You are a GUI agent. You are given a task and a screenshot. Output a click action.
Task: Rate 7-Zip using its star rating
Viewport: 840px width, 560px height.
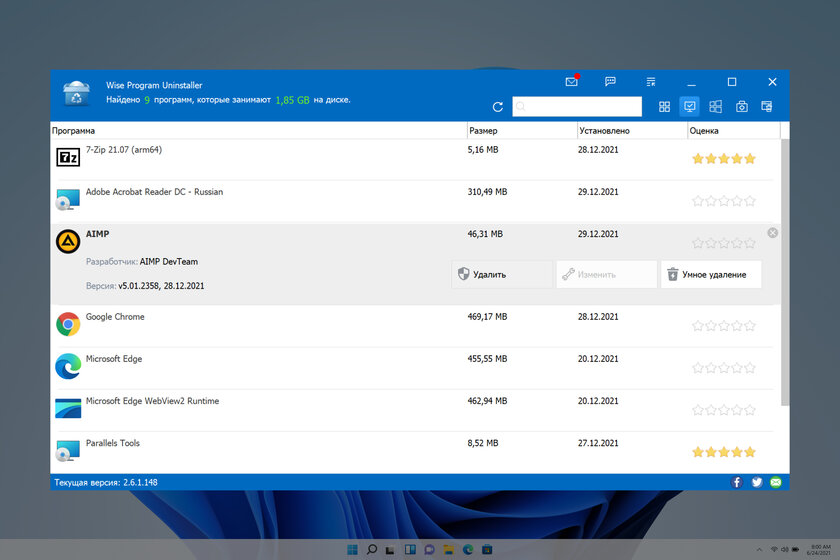[x=724, y=159]
